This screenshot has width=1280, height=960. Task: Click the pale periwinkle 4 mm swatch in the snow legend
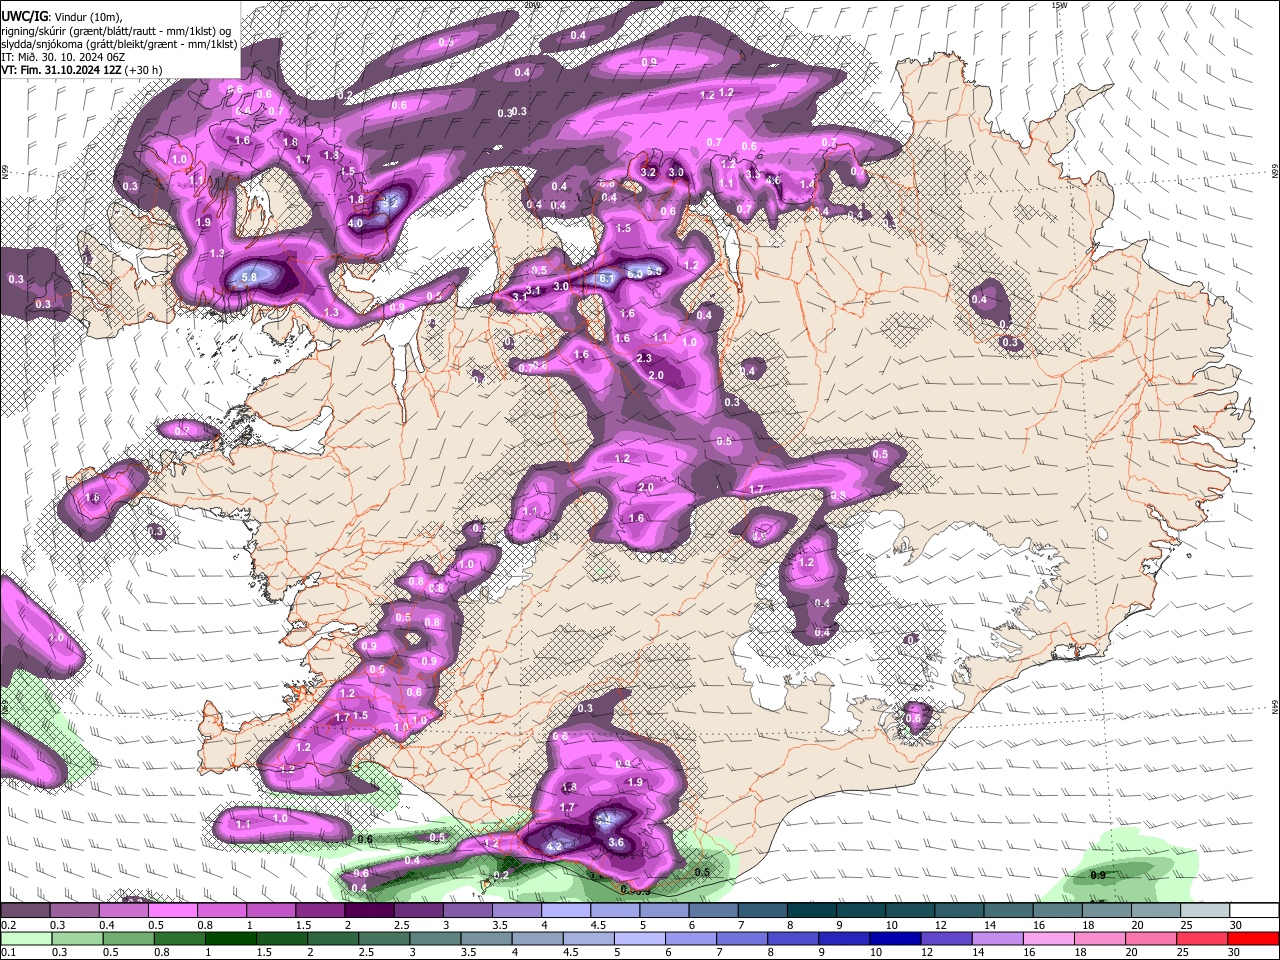click(566, 910)
